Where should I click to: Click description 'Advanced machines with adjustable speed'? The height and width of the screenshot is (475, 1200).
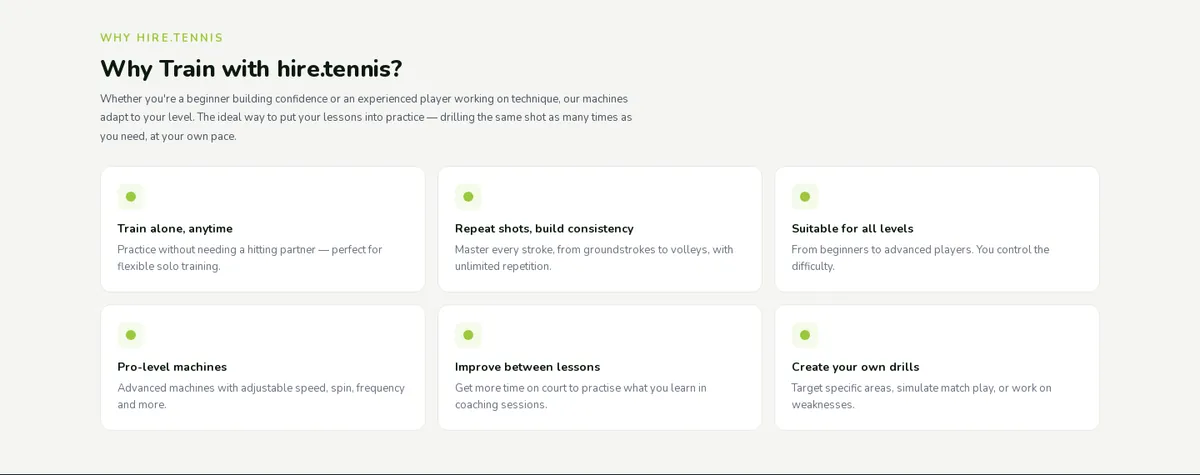pos(261,396)
